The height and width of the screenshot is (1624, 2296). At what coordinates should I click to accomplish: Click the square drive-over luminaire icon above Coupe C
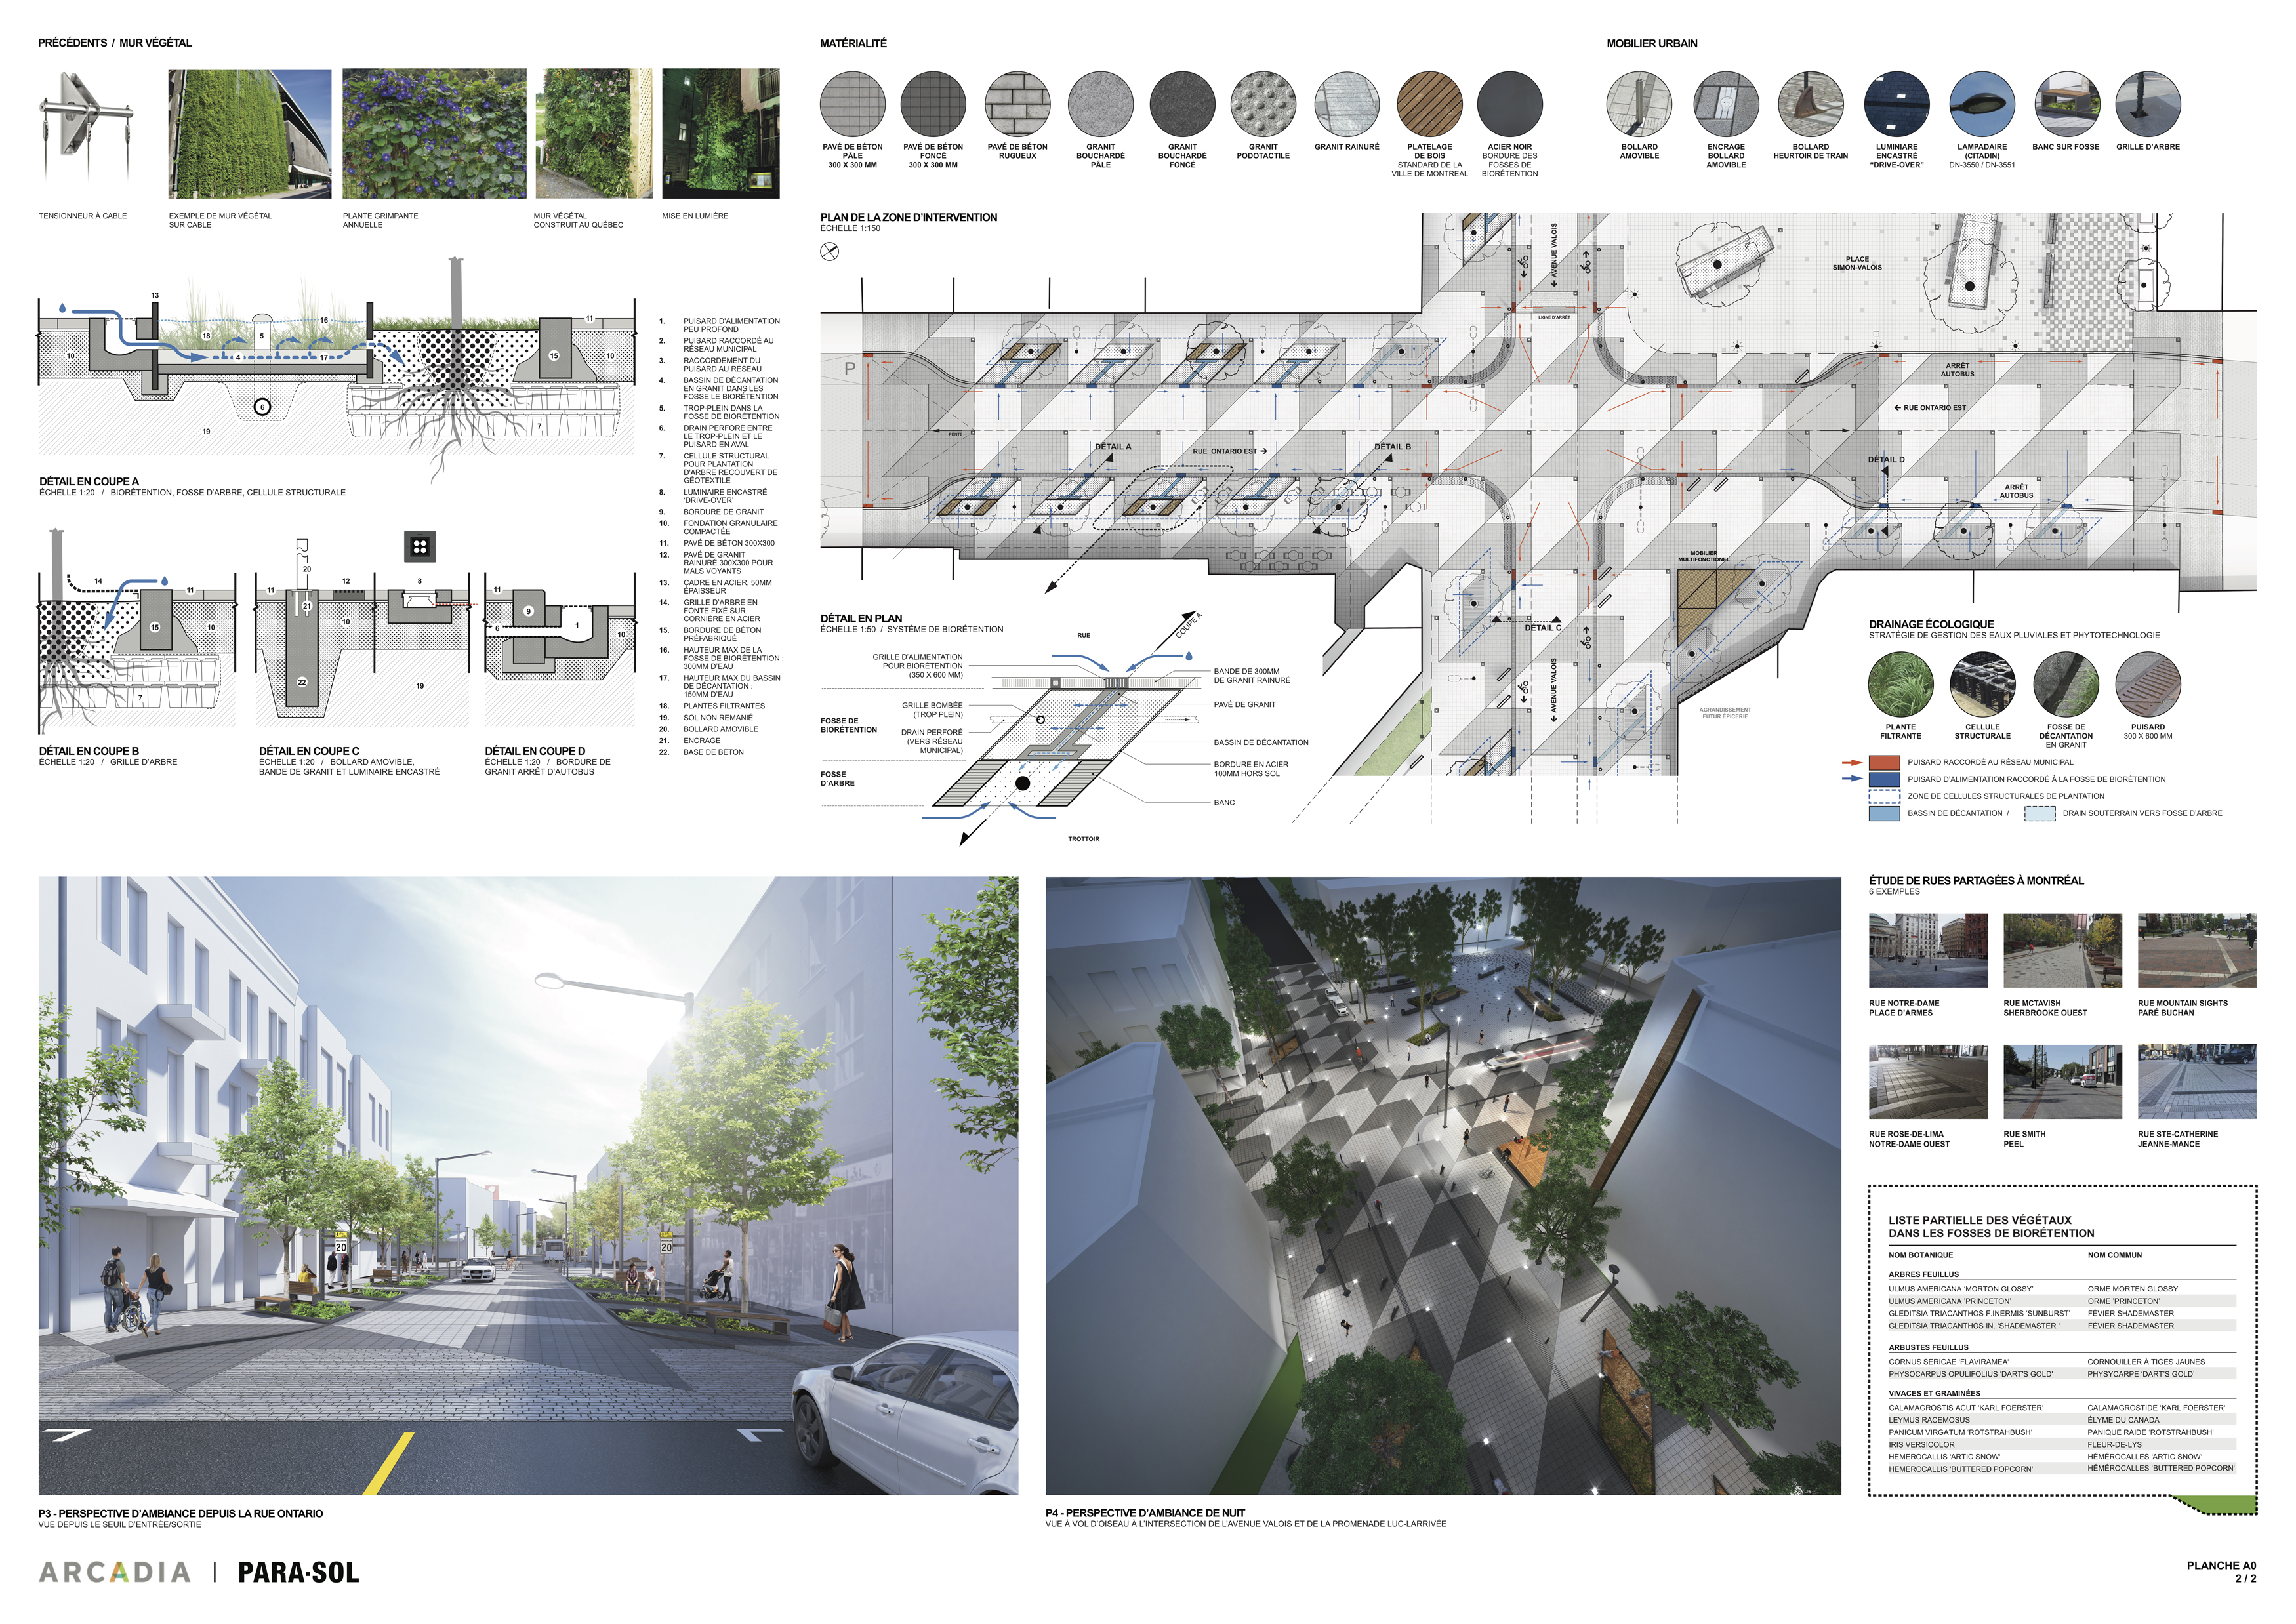tap(420, 546)
